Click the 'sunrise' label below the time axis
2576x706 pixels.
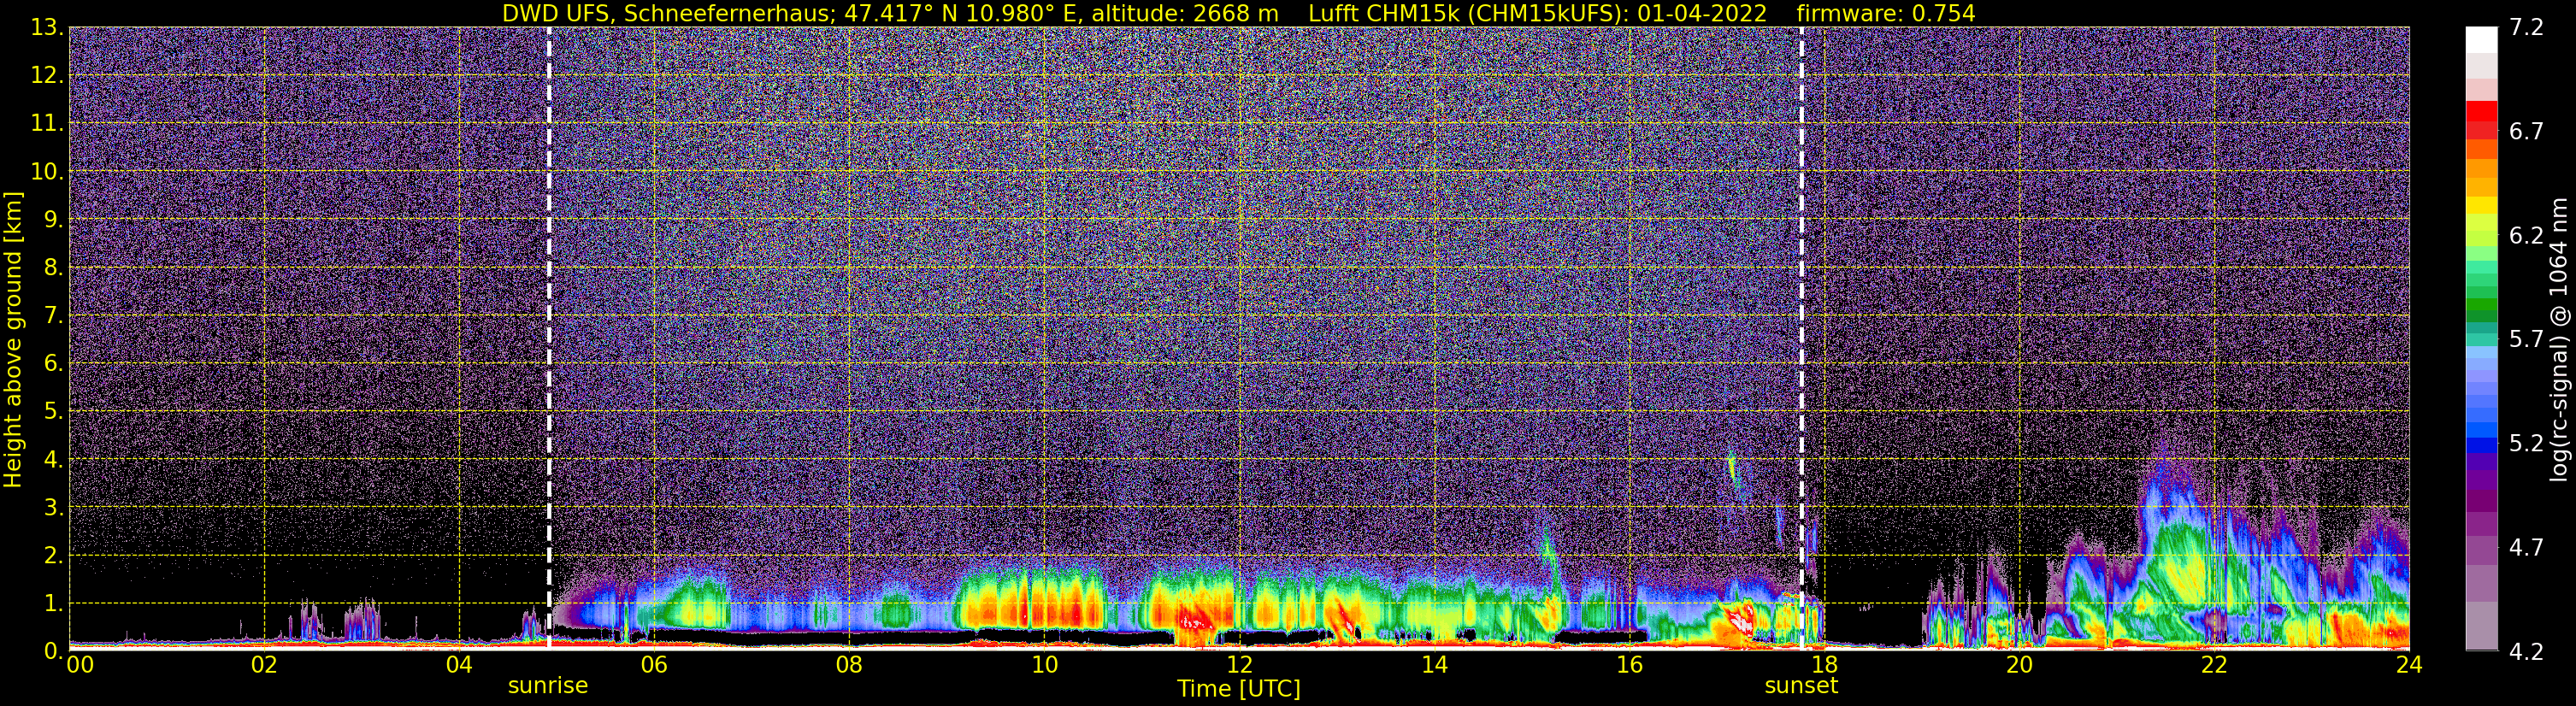tap(548, 686)
